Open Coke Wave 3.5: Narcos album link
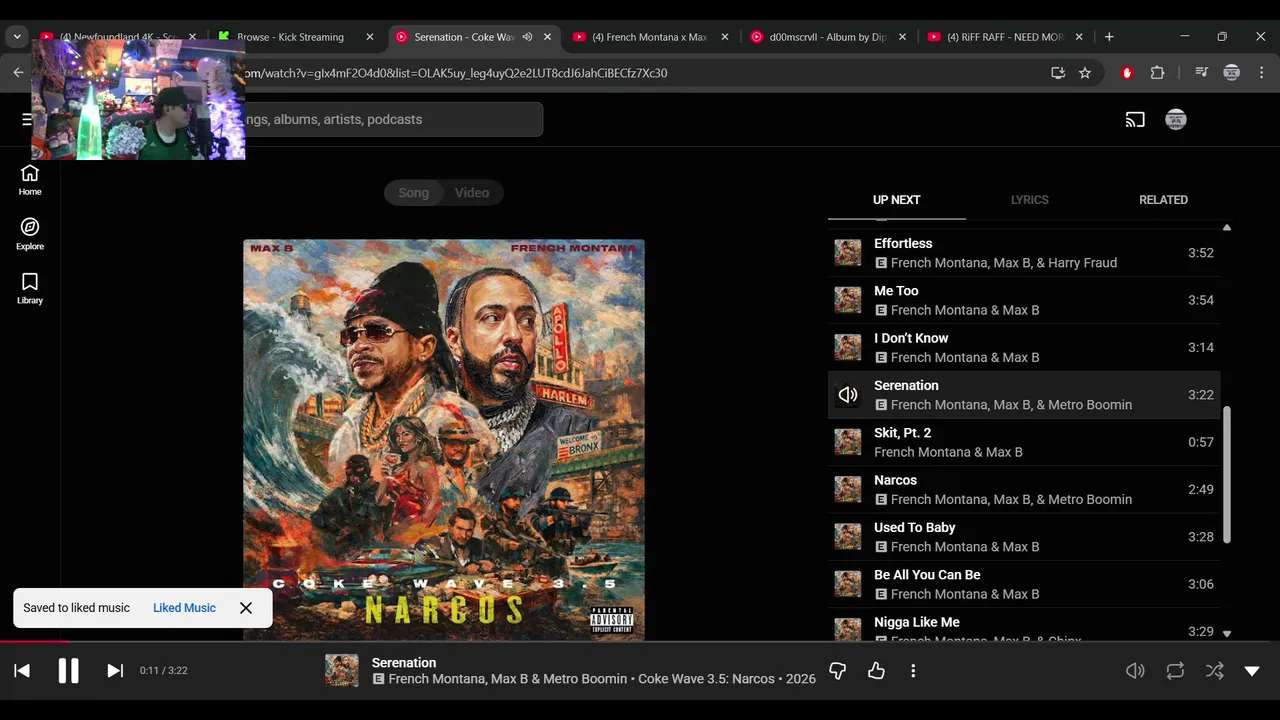Image resolution: width=1280 pixels, height=720 pixels. coord(706,679)
